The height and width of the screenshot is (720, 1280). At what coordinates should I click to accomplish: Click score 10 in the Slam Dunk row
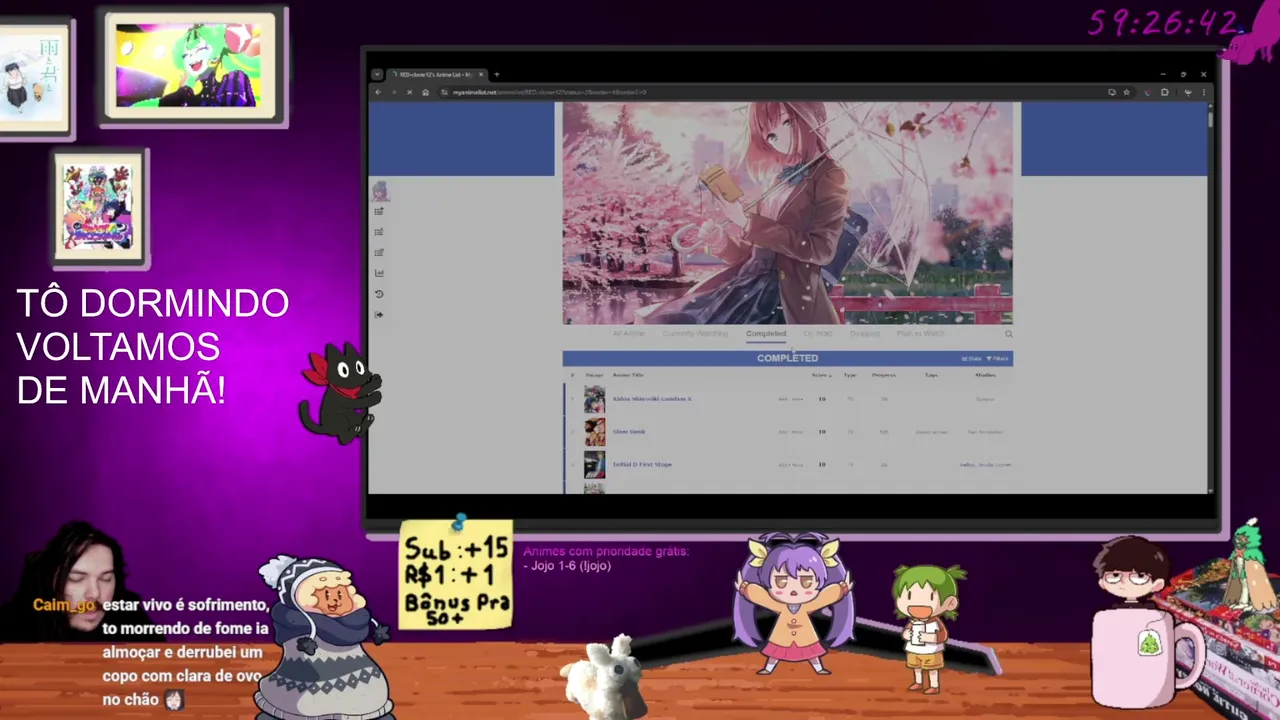tap(822, 432)
